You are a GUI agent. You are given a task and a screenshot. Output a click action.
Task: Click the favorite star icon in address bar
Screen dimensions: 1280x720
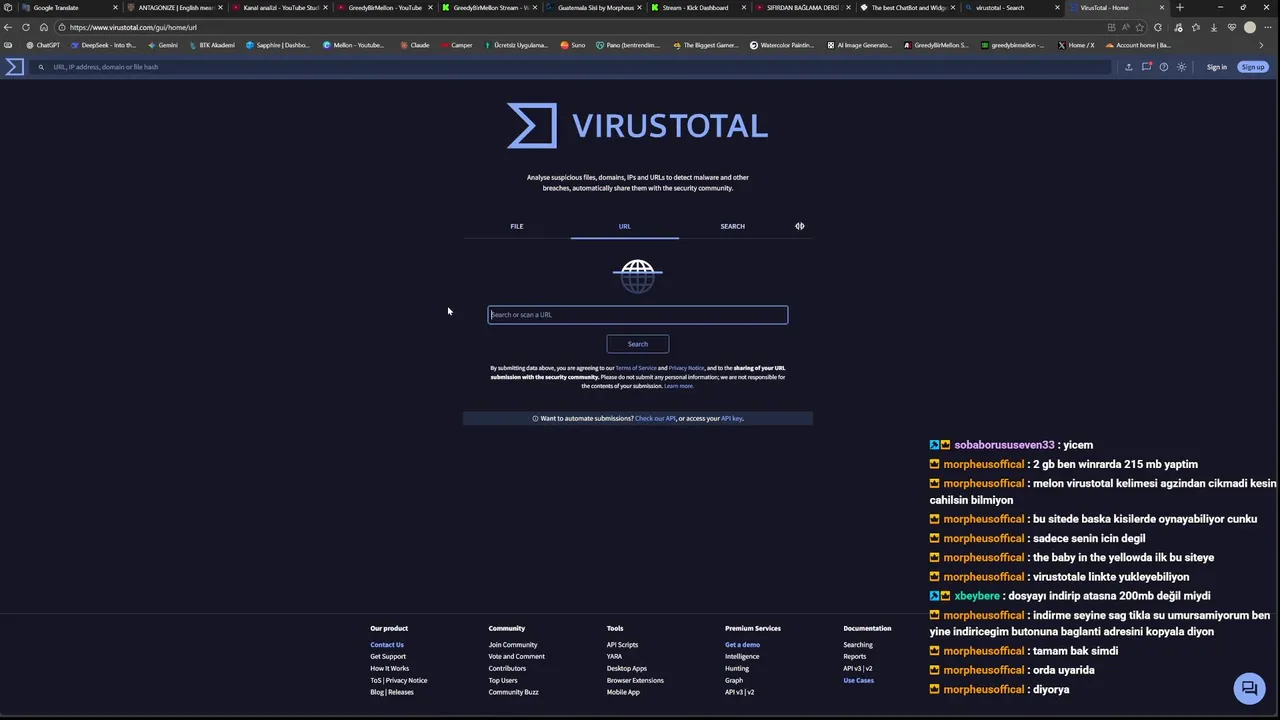1139,27
